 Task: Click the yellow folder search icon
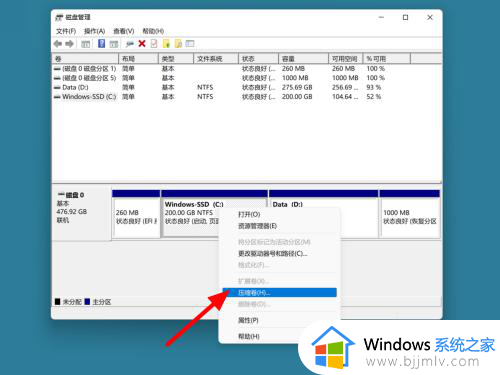(x=178, y=44)
